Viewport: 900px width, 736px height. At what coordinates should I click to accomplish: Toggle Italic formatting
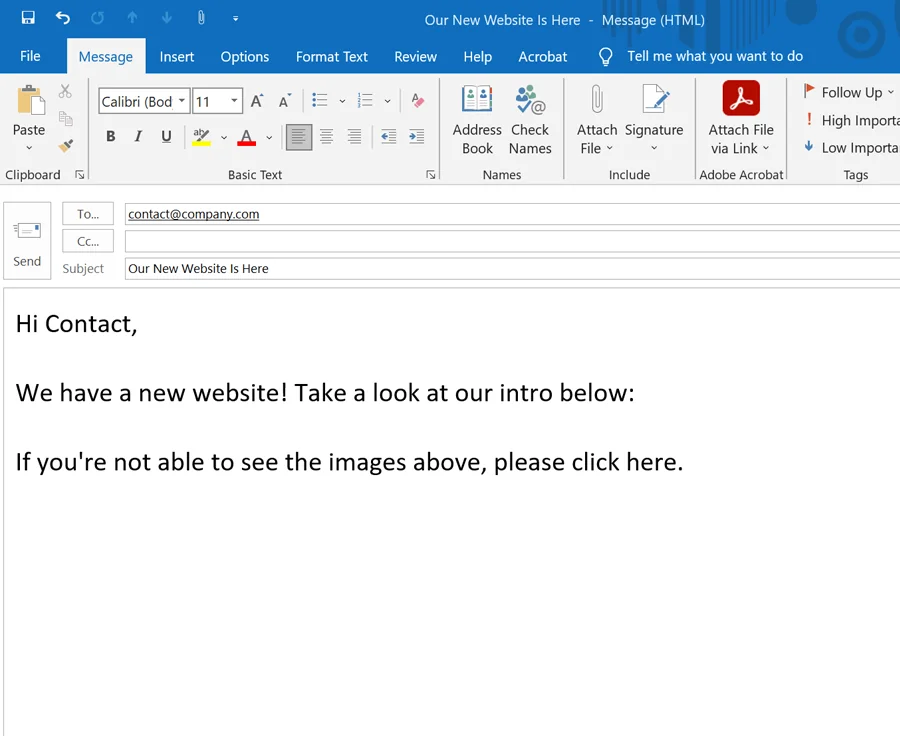pos(138,137)
